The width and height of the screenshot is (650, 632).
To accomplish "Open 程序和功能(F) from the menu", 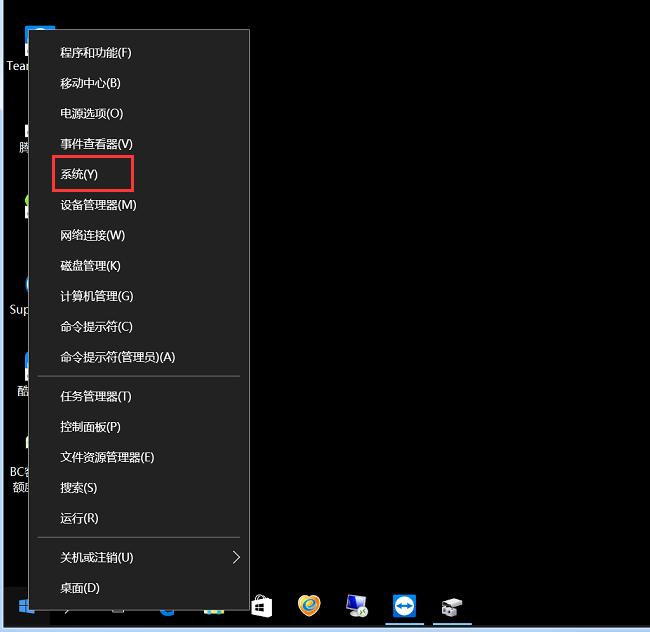I will (139, 53).
